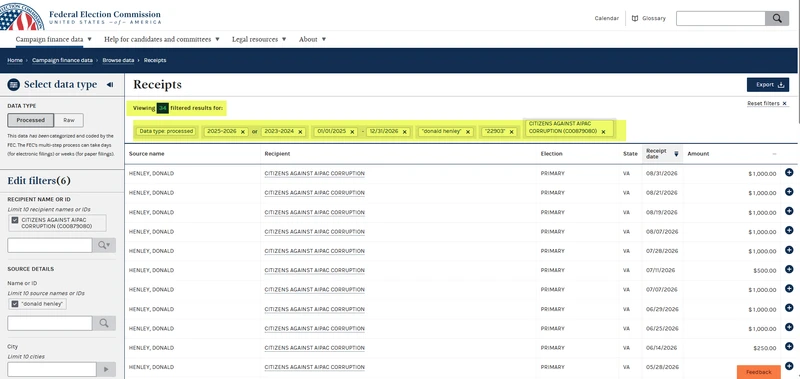Viewport: 800px width, 379px height.
Task: Click the State column header
Action: [x=630, y=154]
